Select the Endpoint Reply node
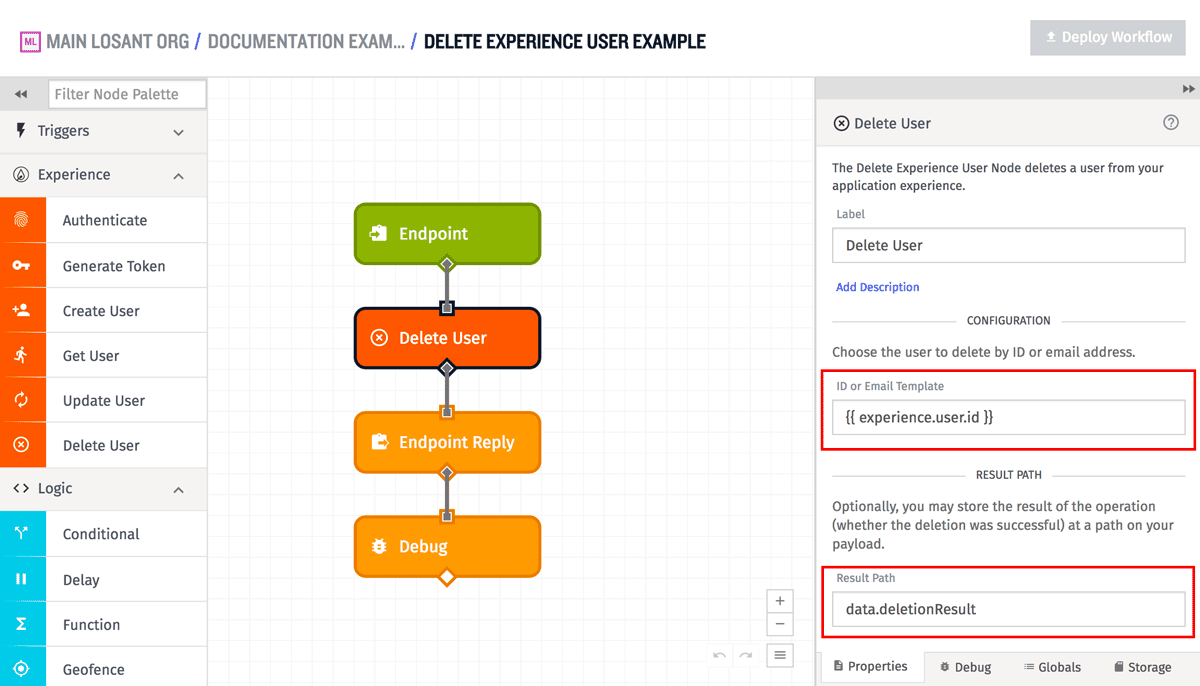Viewport: 1200px width, 686px height. click(x=447, y=442)
